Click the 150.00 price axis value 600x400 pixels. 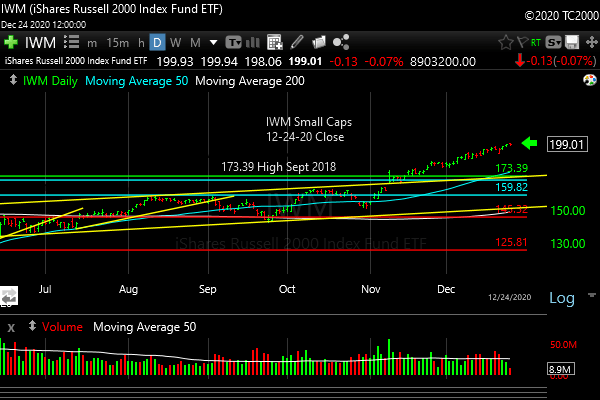568,211
